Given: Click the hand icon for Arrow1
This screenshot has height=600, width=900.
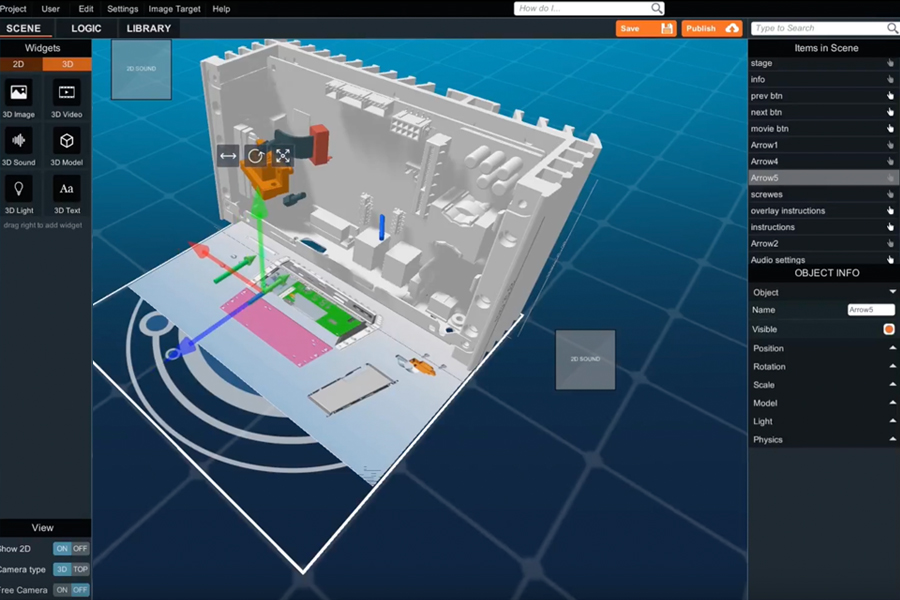Looking at the screenshot, I should [x=890, y=145].
